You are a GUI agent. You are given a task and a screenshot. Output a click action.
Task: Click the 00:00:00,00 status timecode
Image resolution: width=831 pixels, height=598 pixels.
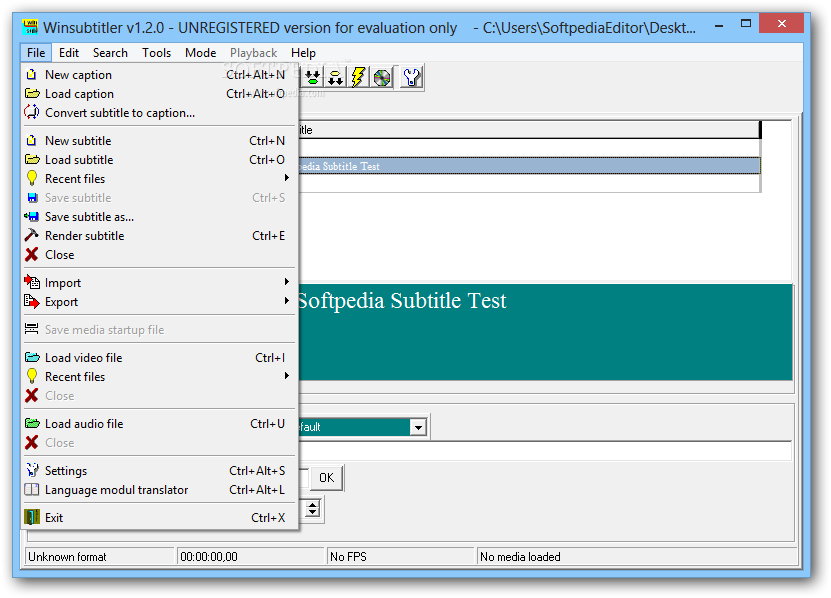(x=250, y=557)
